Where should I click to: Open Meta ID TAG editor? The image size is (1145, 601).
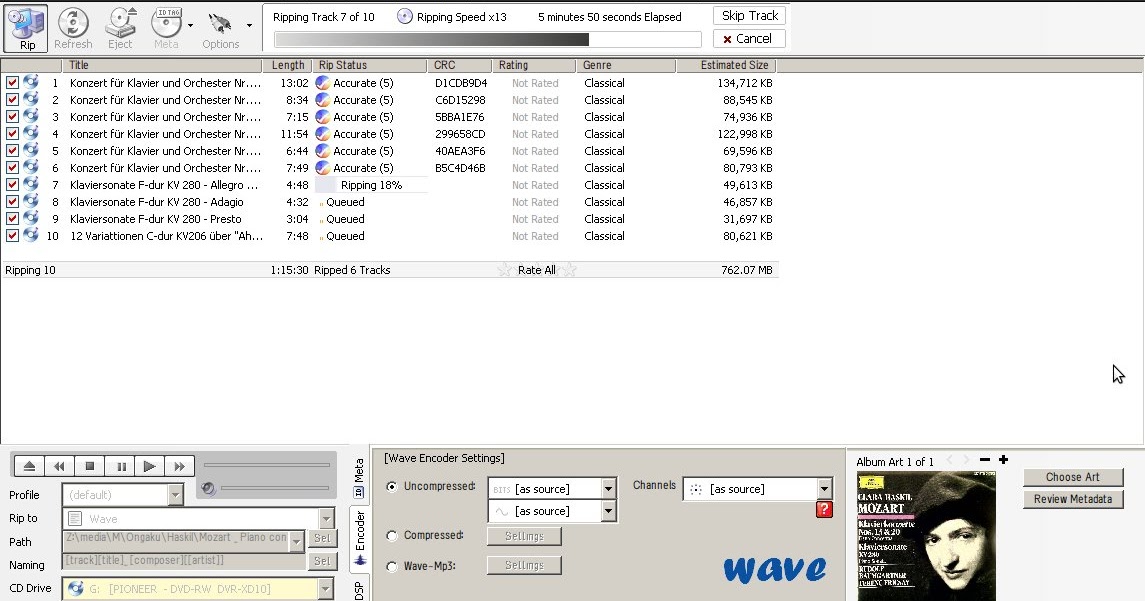(x=166, y=22)
